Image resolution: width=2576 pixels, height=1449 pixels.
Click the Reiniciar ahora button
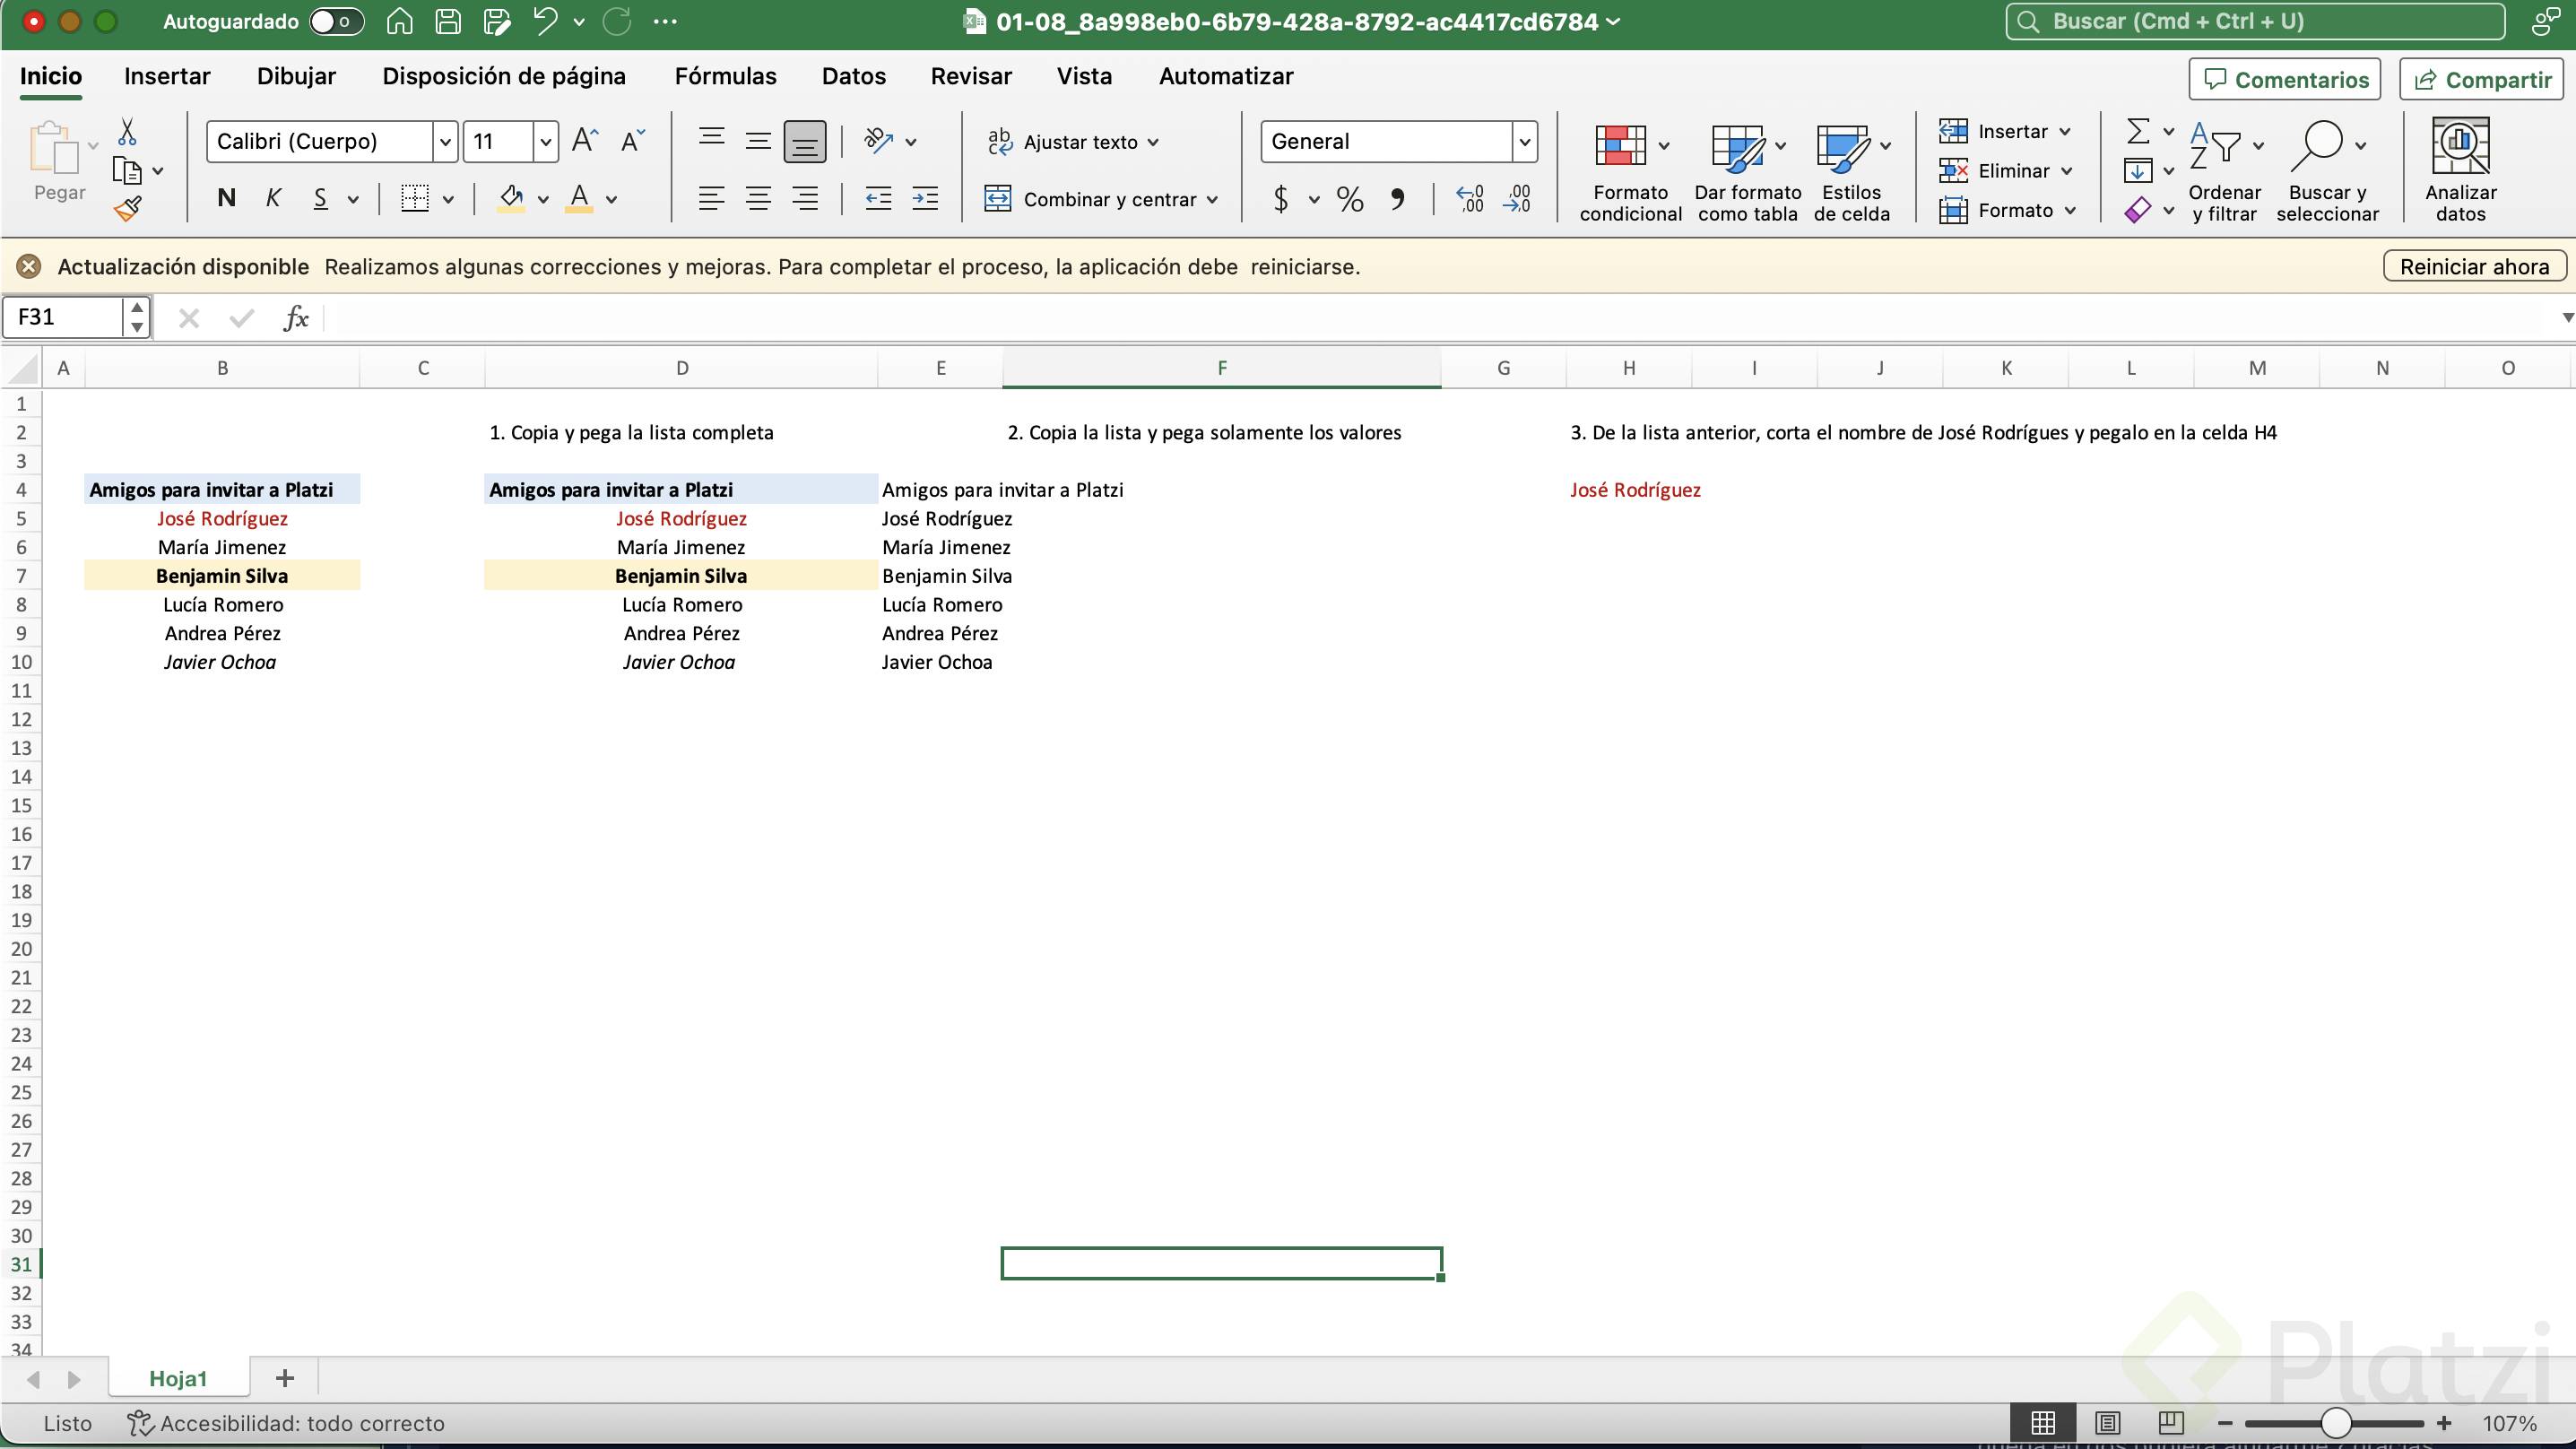point(2474,267)
